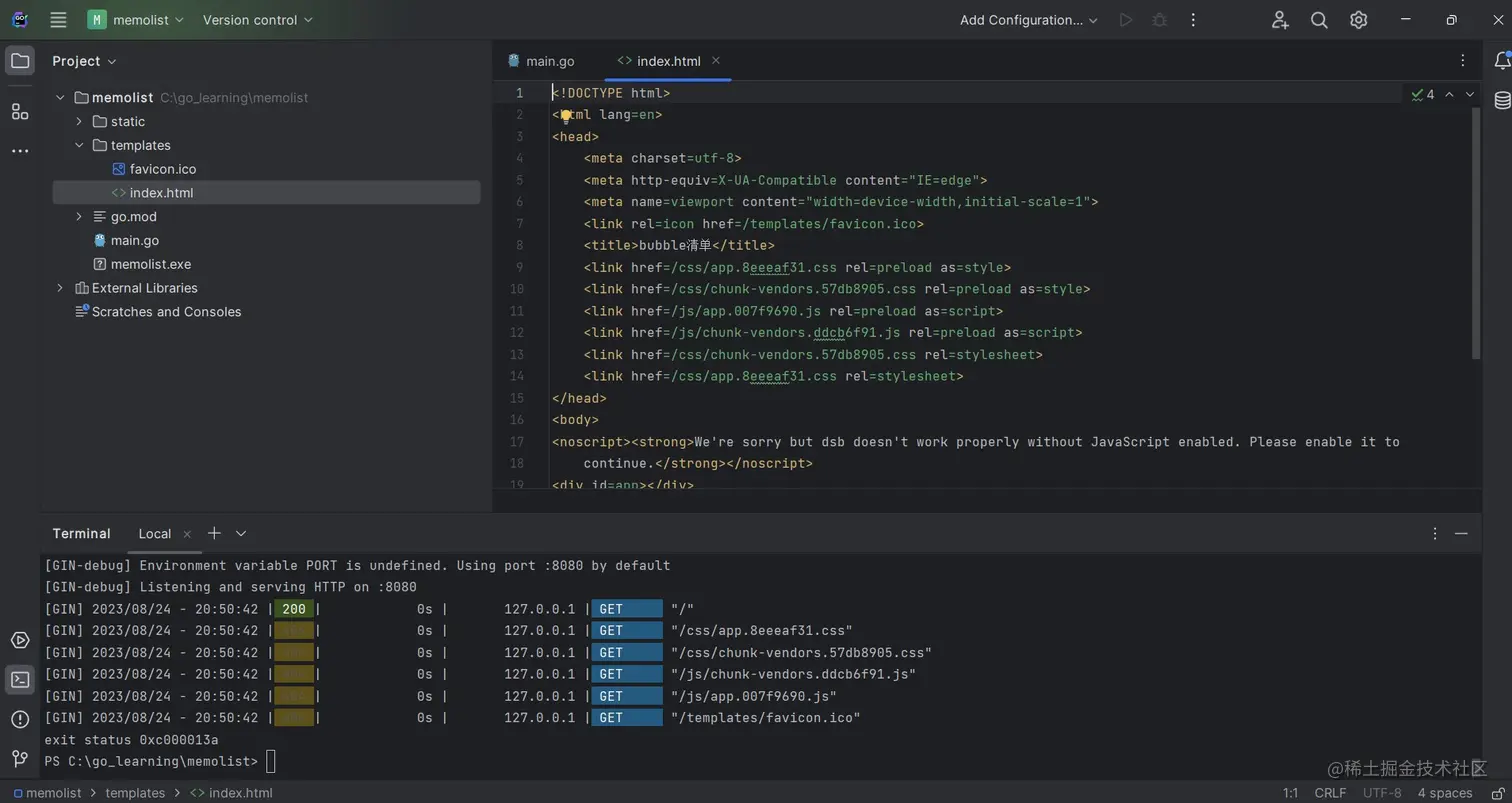Toggle the Terminal tool window icon
Image resolution: width=1512 pixels, height=803 pixels.
point(20,680)
